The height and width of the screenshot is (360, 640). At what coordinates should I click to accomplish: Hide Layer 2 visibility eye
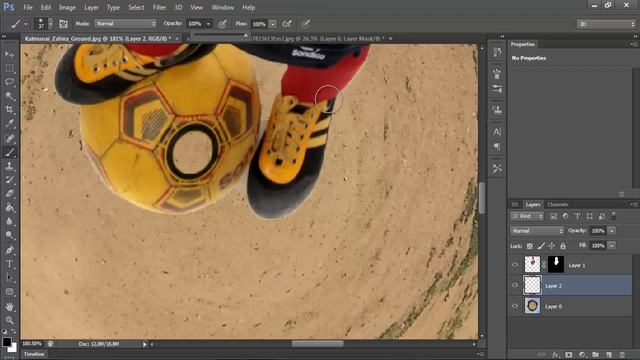515,285
